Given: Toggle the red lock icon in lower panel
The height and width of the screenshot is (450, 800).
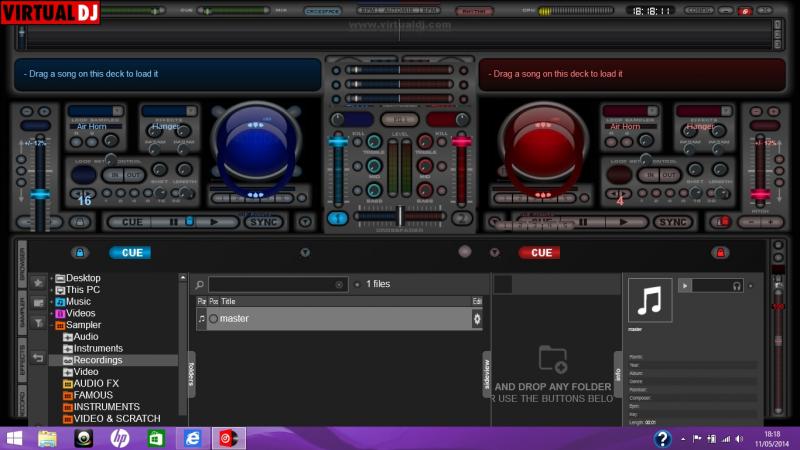Looking at the screenshot, I should pyautogui.click(x=720, y=253).
